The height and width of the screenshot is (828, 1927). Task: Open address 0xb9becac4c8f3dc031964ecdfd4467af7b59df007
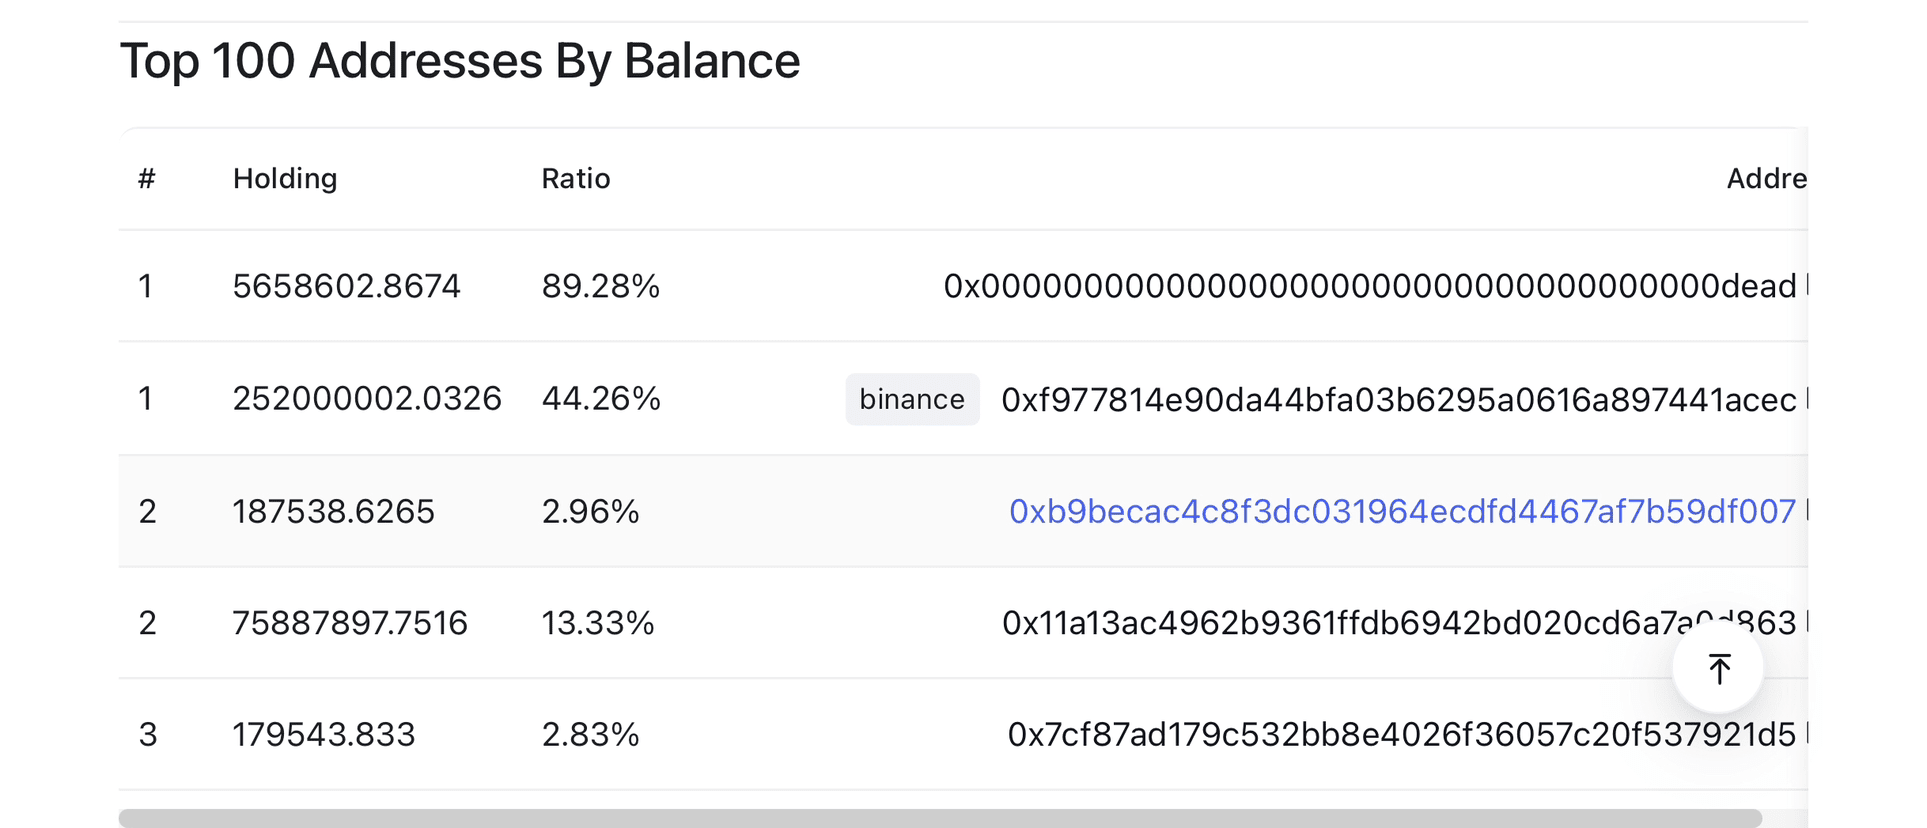pos(1402,511)
